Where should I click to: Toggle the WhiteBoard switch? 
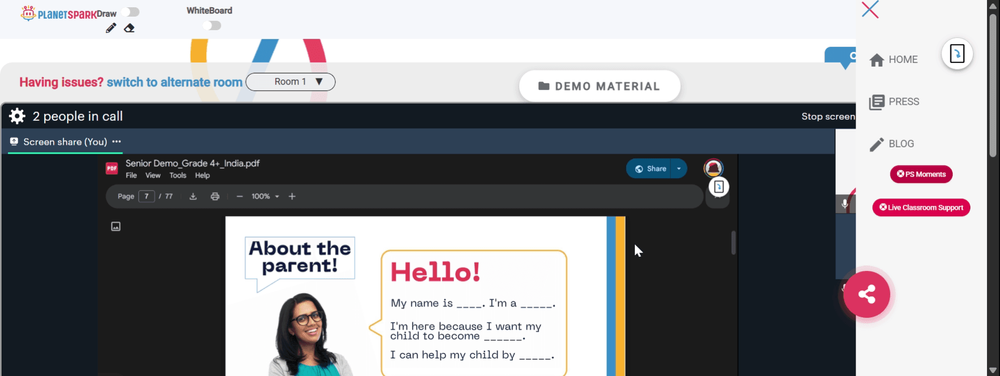pos(212,25)
